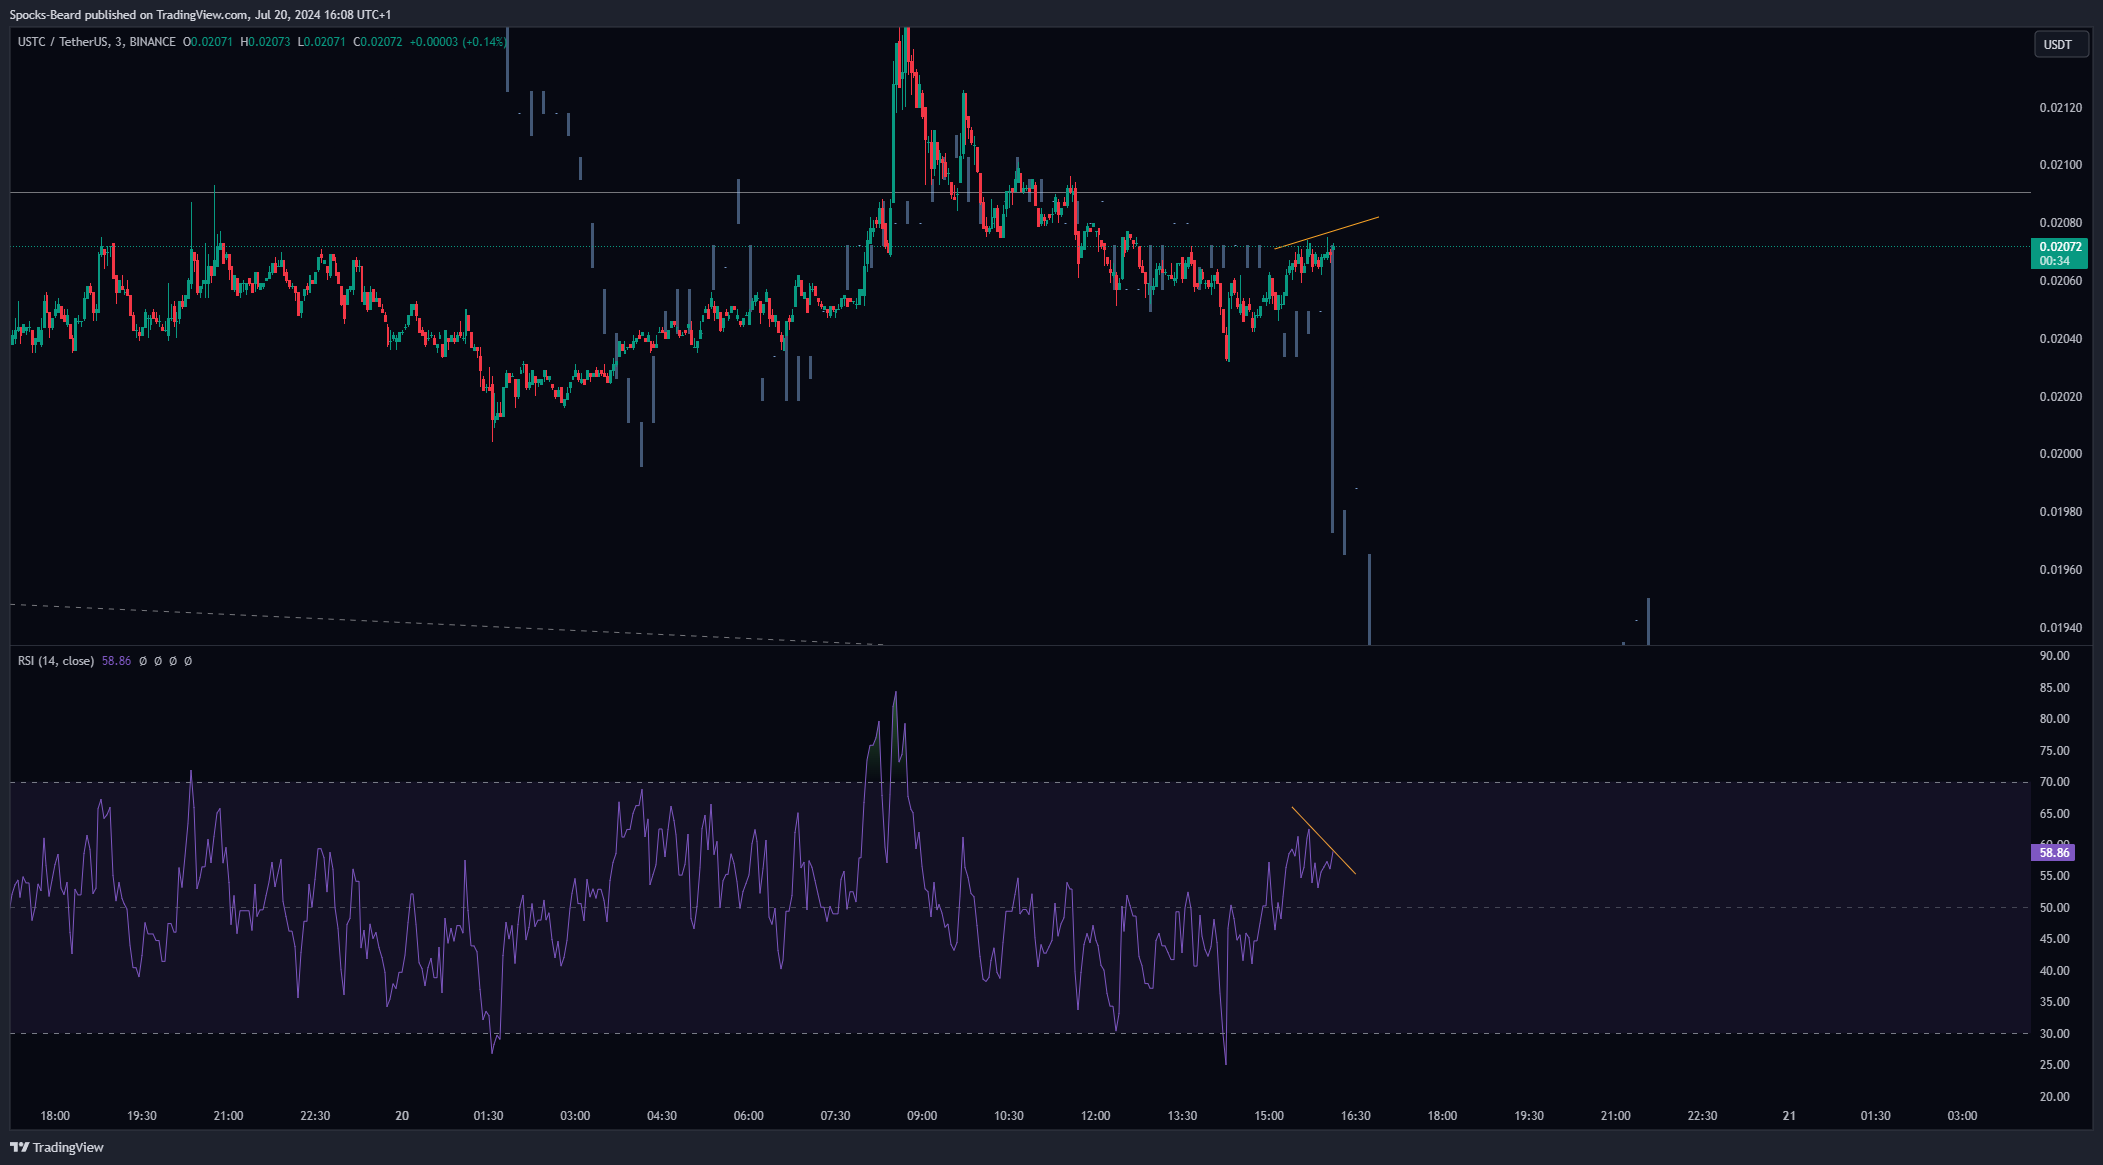Click the 85.00 RSI axis label
This screenshot has width=2103, height=1165.
2054,688
